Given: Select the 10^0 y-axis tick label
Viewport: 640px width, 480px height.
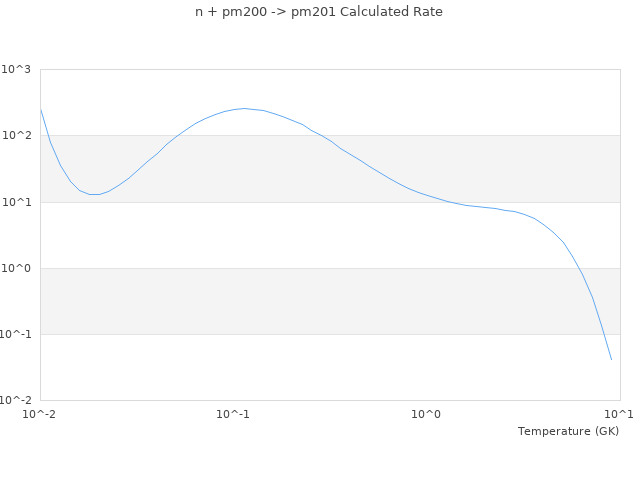Looking at the screenshot, I should pos(16,268).
